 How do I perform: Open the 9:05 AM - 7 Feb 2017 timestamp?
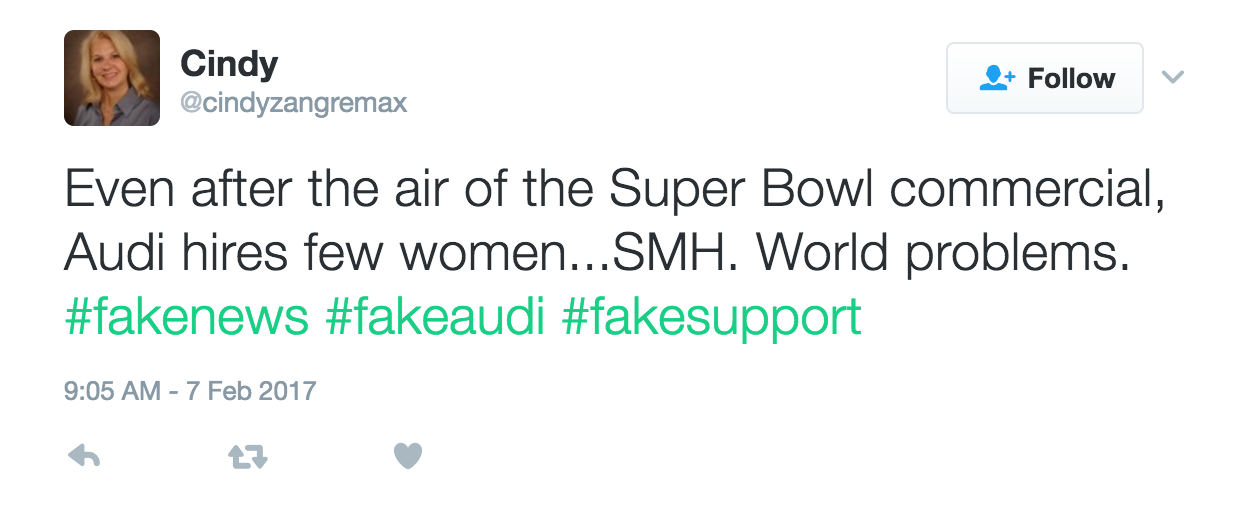pos(190,390)
